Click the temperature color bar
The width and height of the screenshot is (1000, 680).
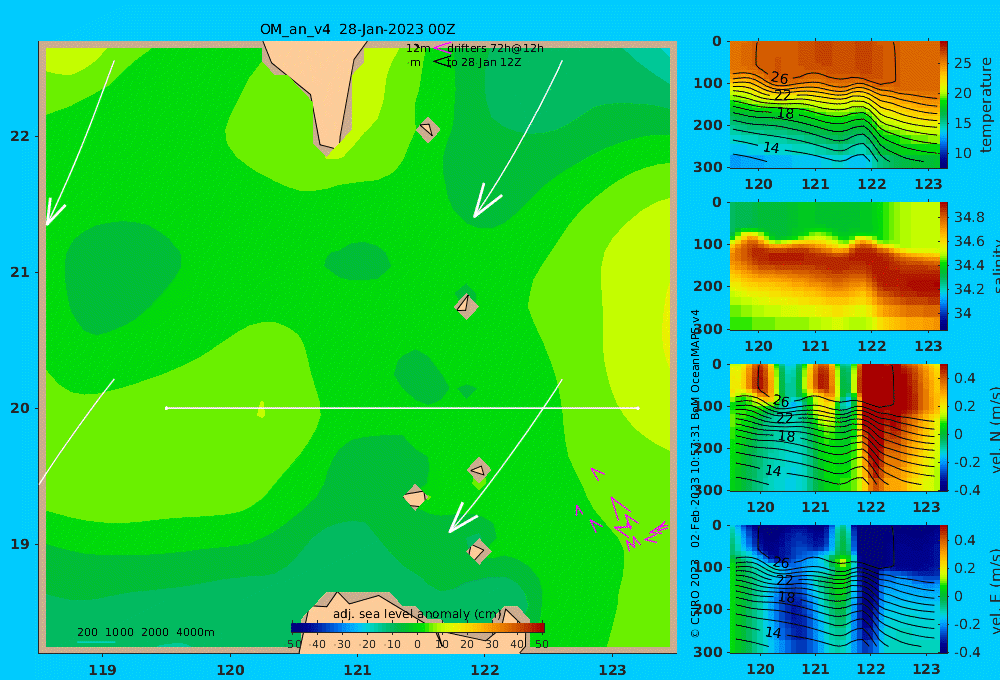click(x=943, y=105)
